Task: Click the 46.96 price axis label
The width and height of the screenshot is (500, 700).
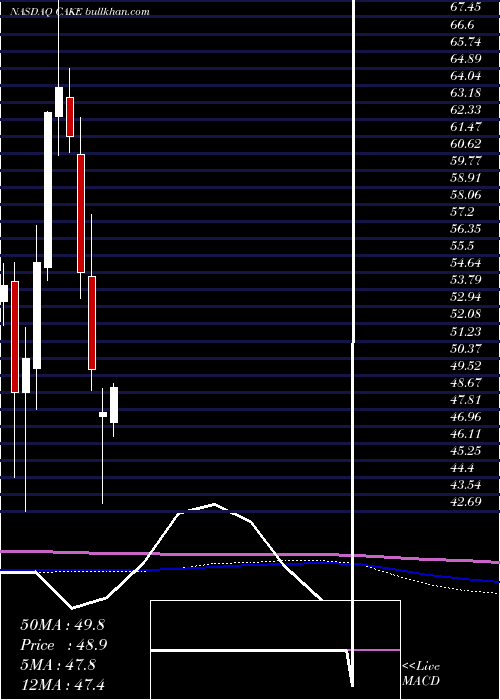Action: tap(466, 416)
